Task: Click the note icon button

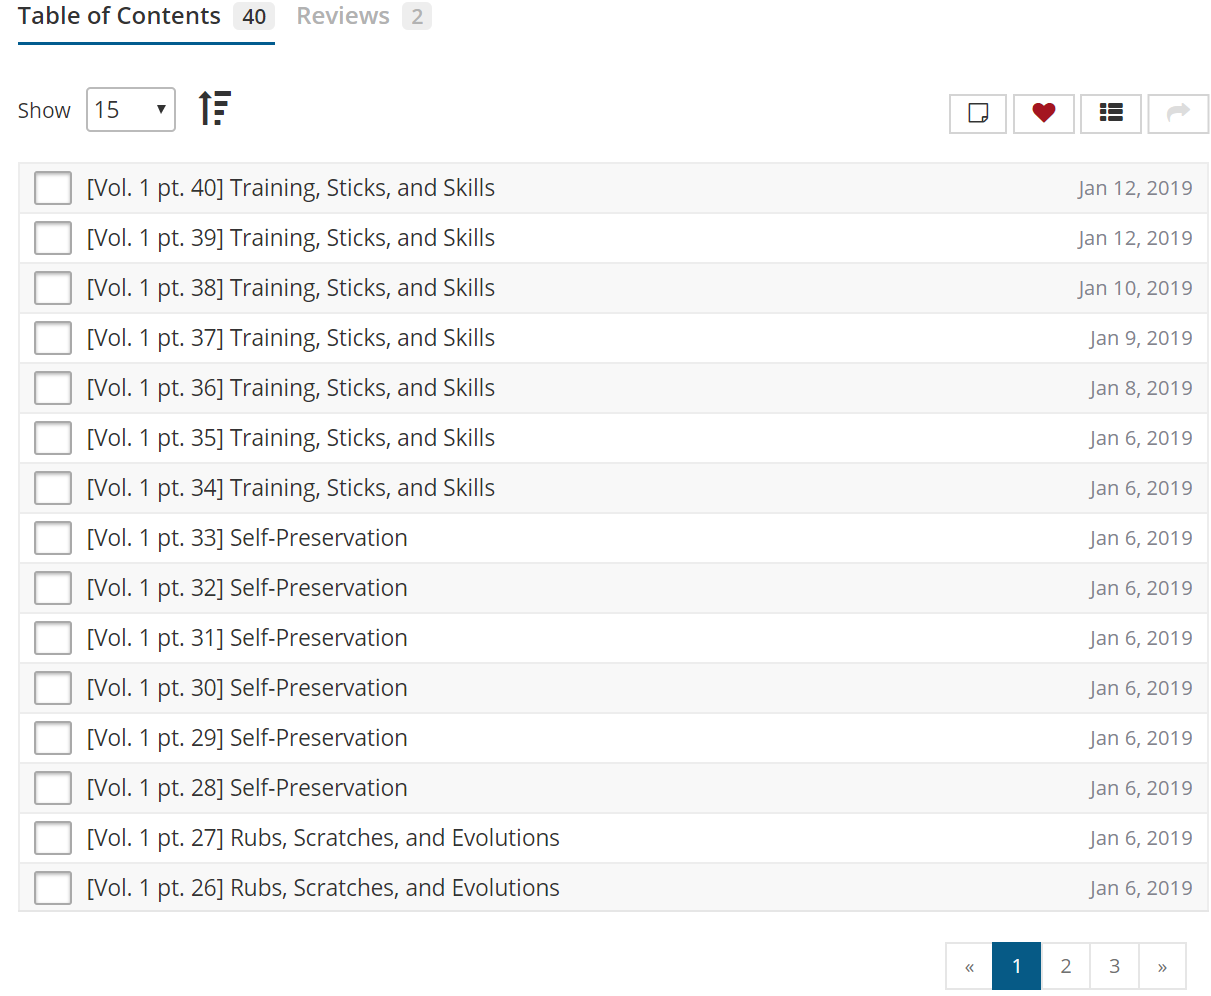Action: tap(978, 113)
